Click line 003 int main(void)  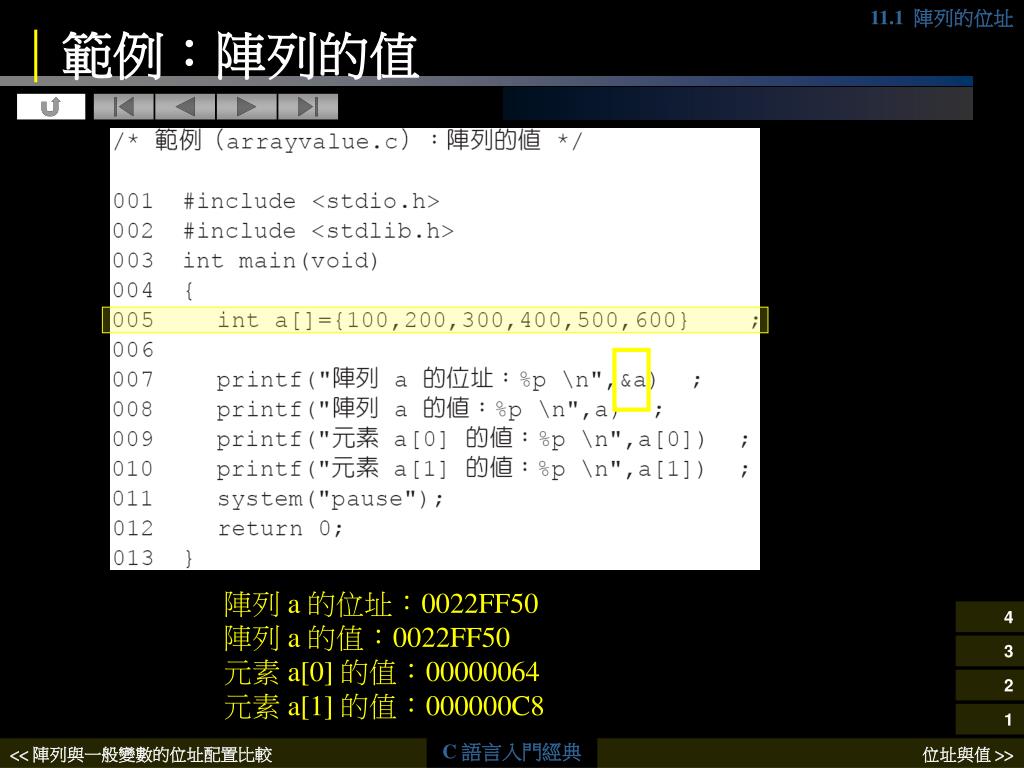pos(246,261)
